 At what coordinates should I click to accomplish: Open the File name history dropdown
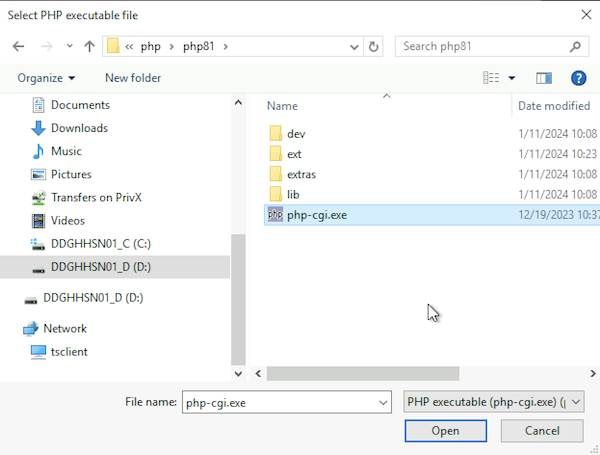pos(381,402)
